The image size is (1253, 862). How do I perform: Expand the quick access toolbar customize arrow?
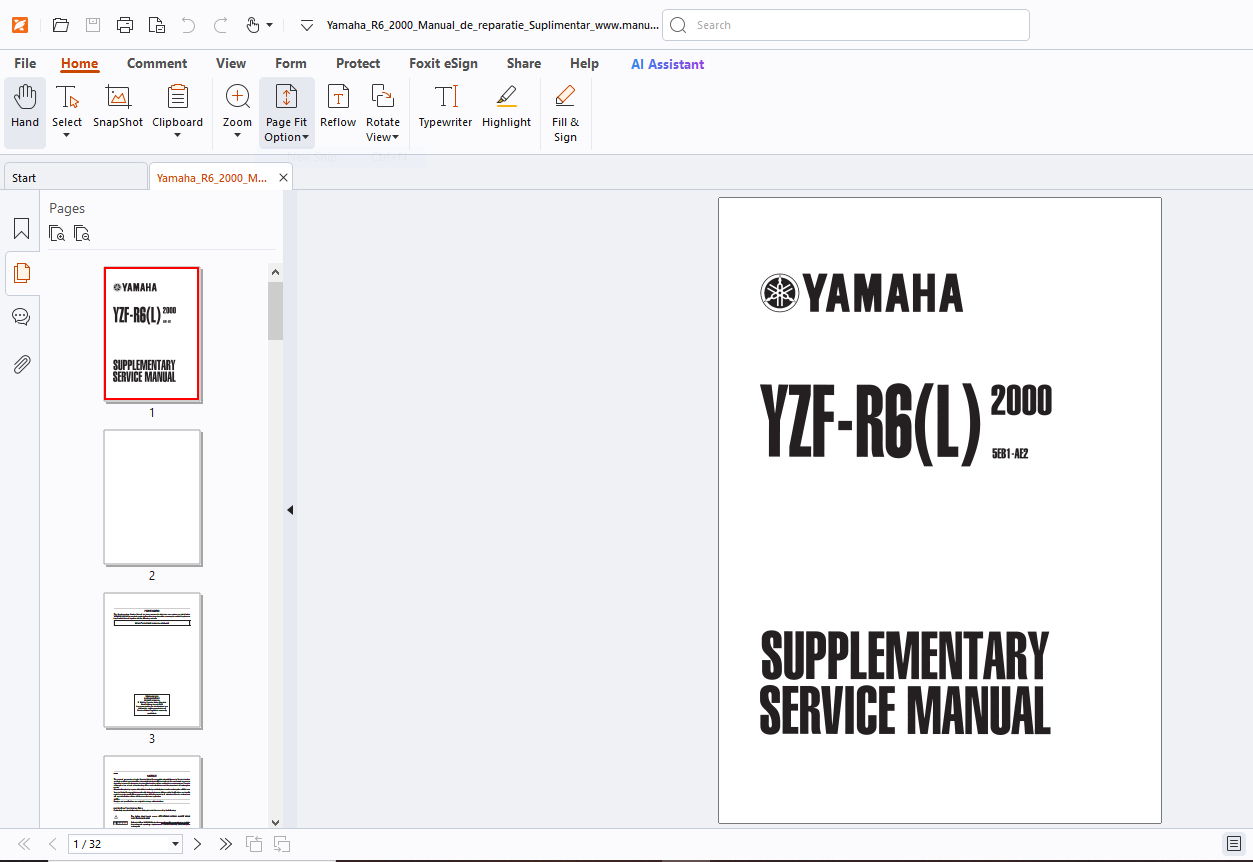point(307,25)
